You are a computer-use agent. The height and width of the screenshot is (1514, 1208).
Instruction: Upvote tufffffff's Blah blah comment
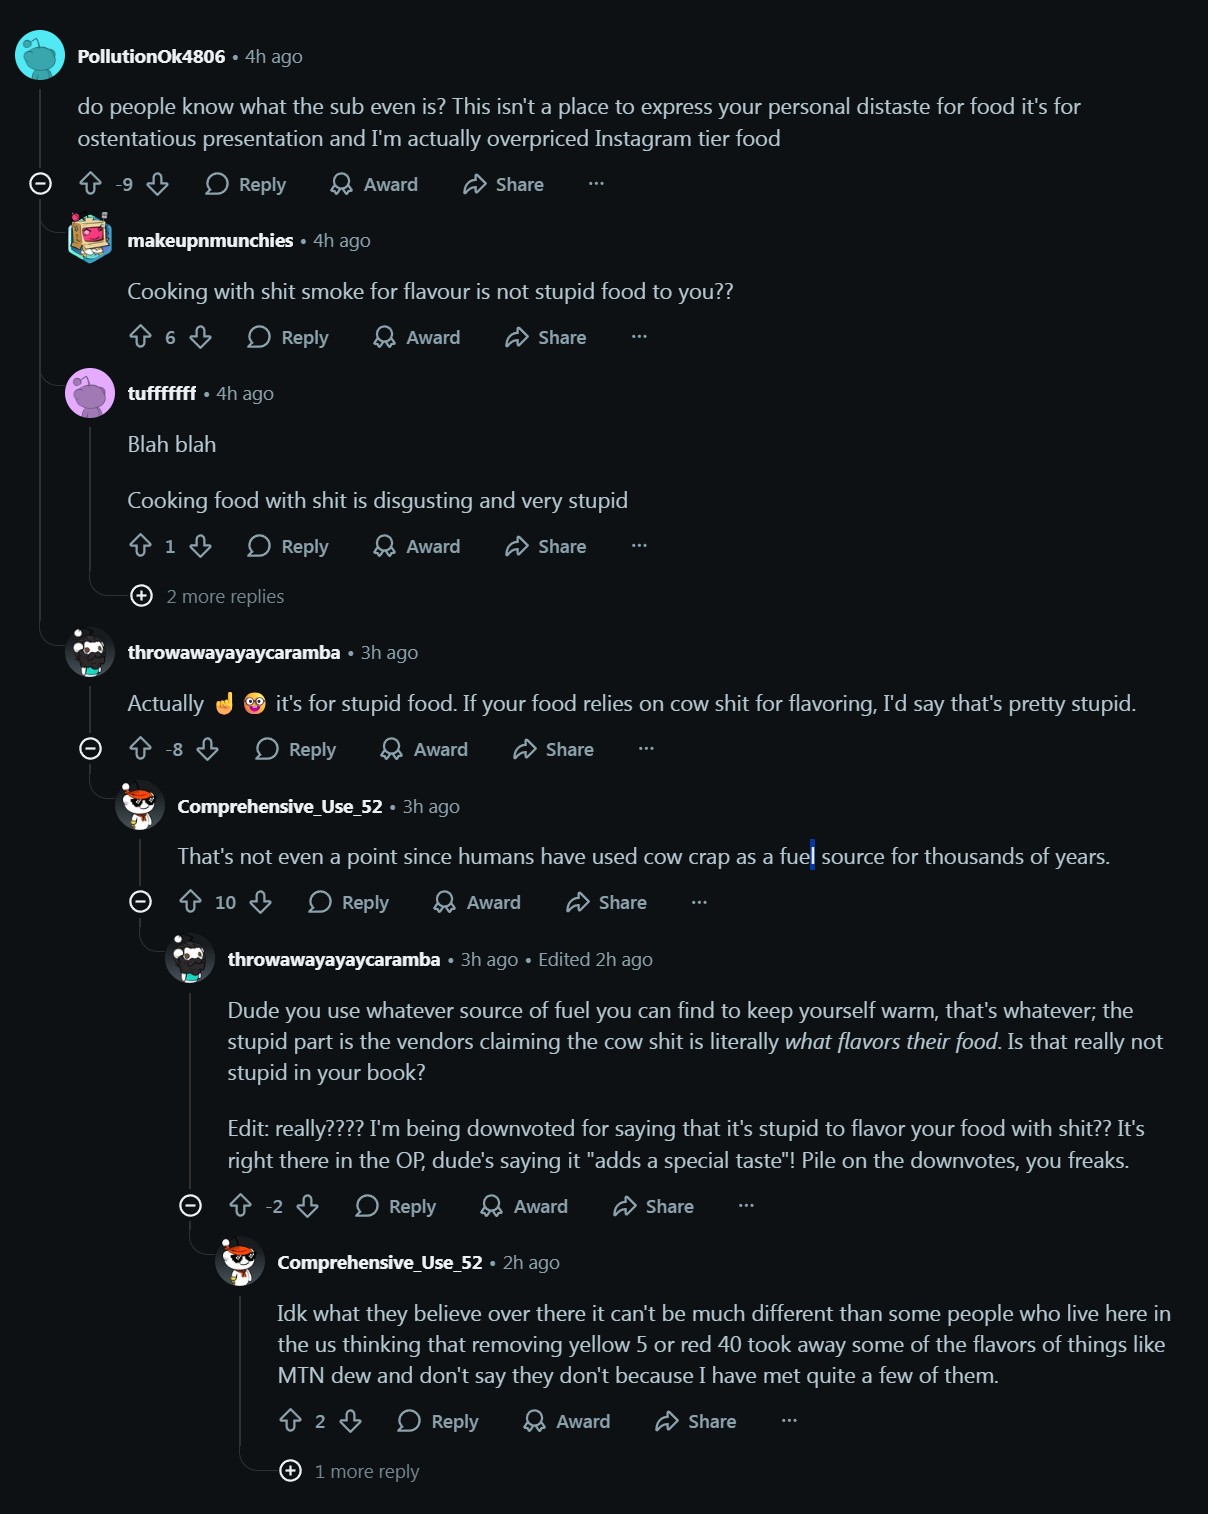(141, 546)
